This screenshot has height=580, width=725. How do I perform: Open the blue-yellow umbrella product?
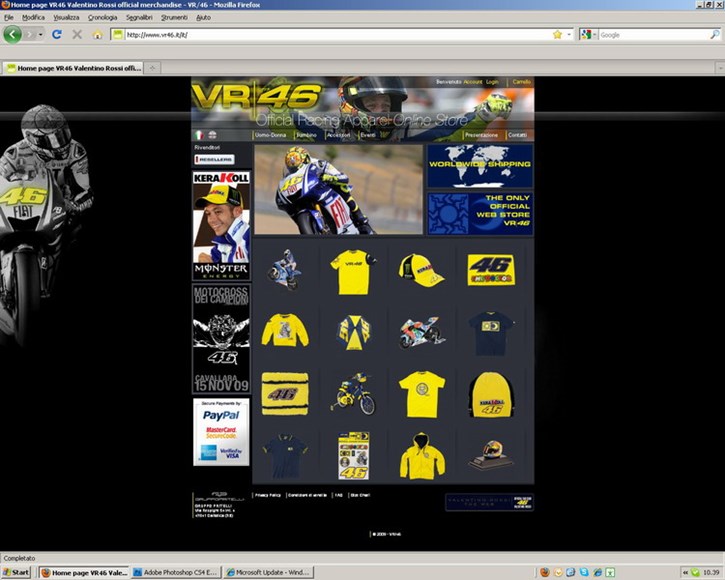tap(353, 332)
